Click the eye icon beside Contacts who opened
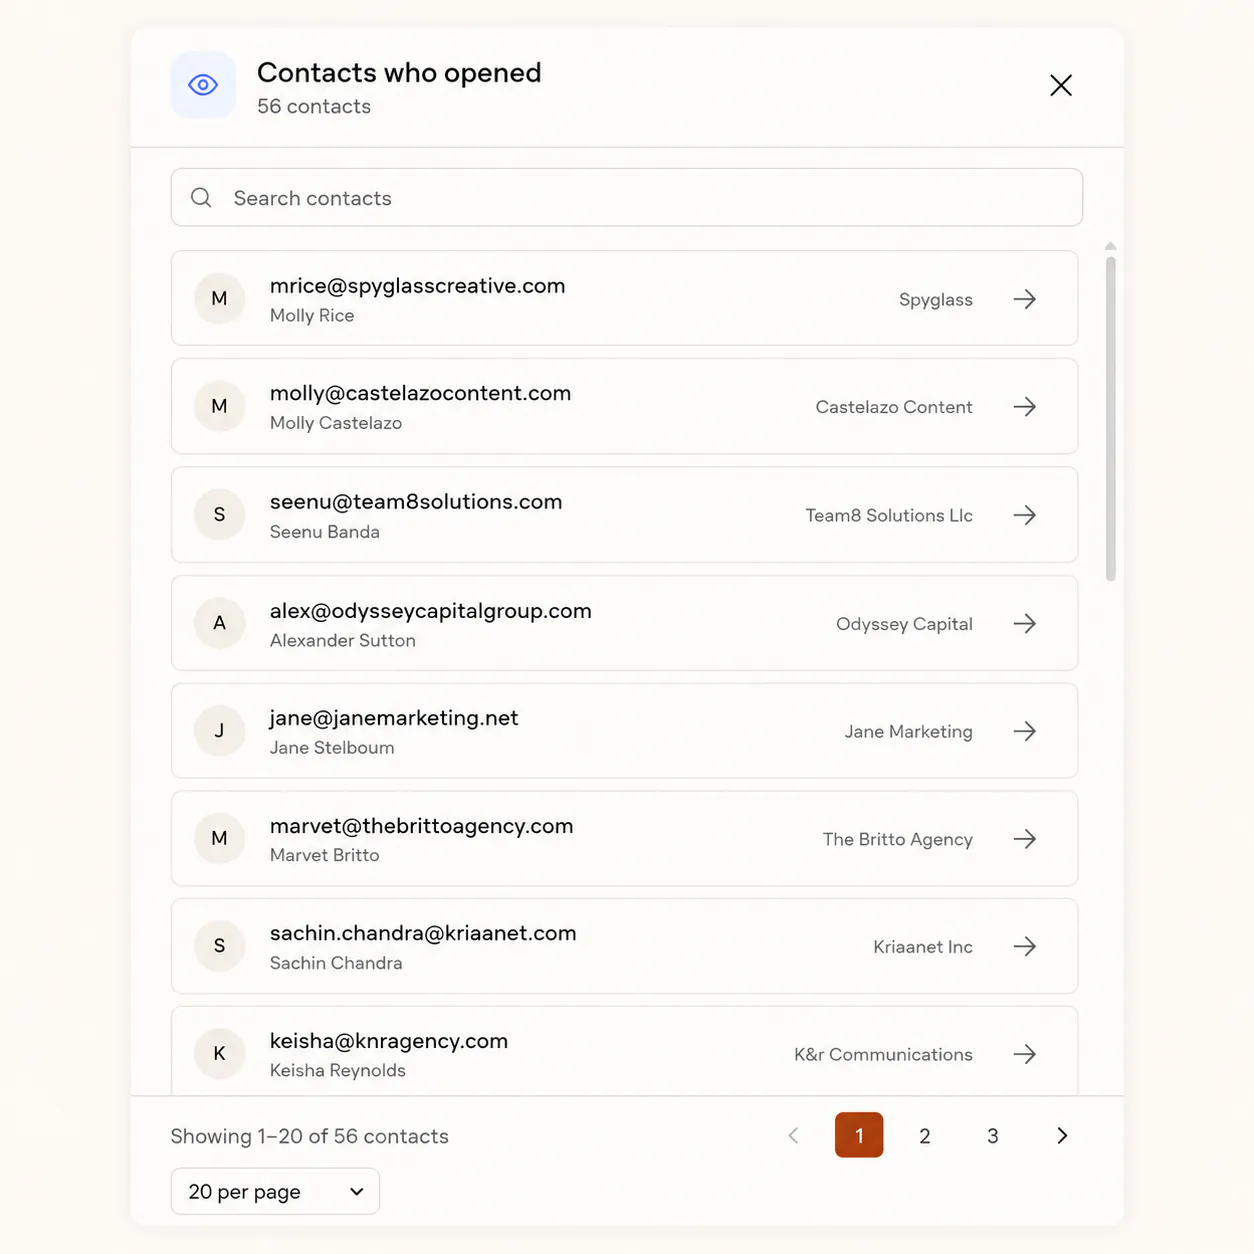This screenshot has width=1254, height=1254. click(203, 85)
